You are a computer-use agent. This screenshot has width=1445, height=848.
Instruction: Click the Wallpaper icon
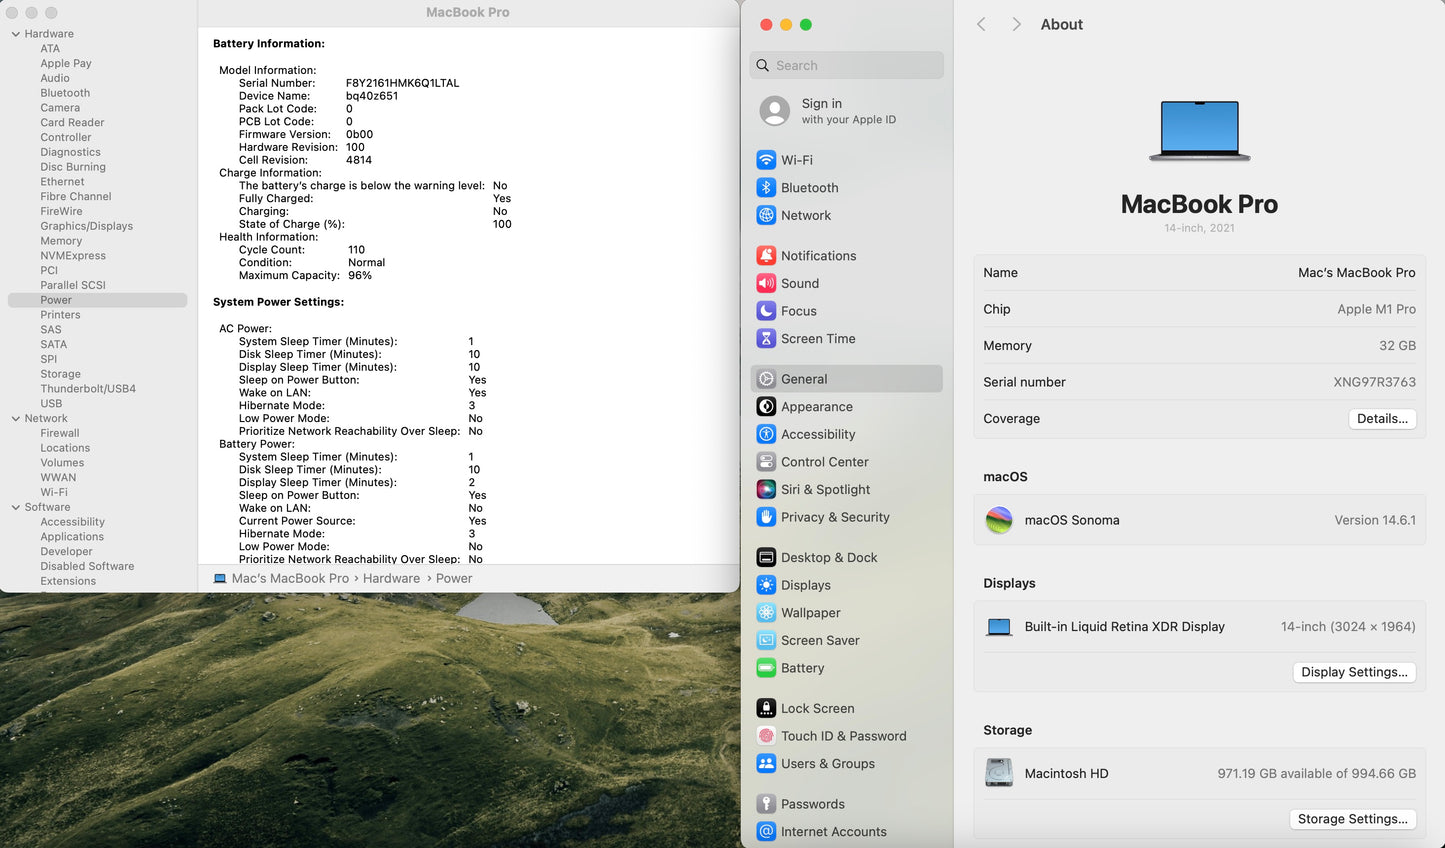click(766, 613)
